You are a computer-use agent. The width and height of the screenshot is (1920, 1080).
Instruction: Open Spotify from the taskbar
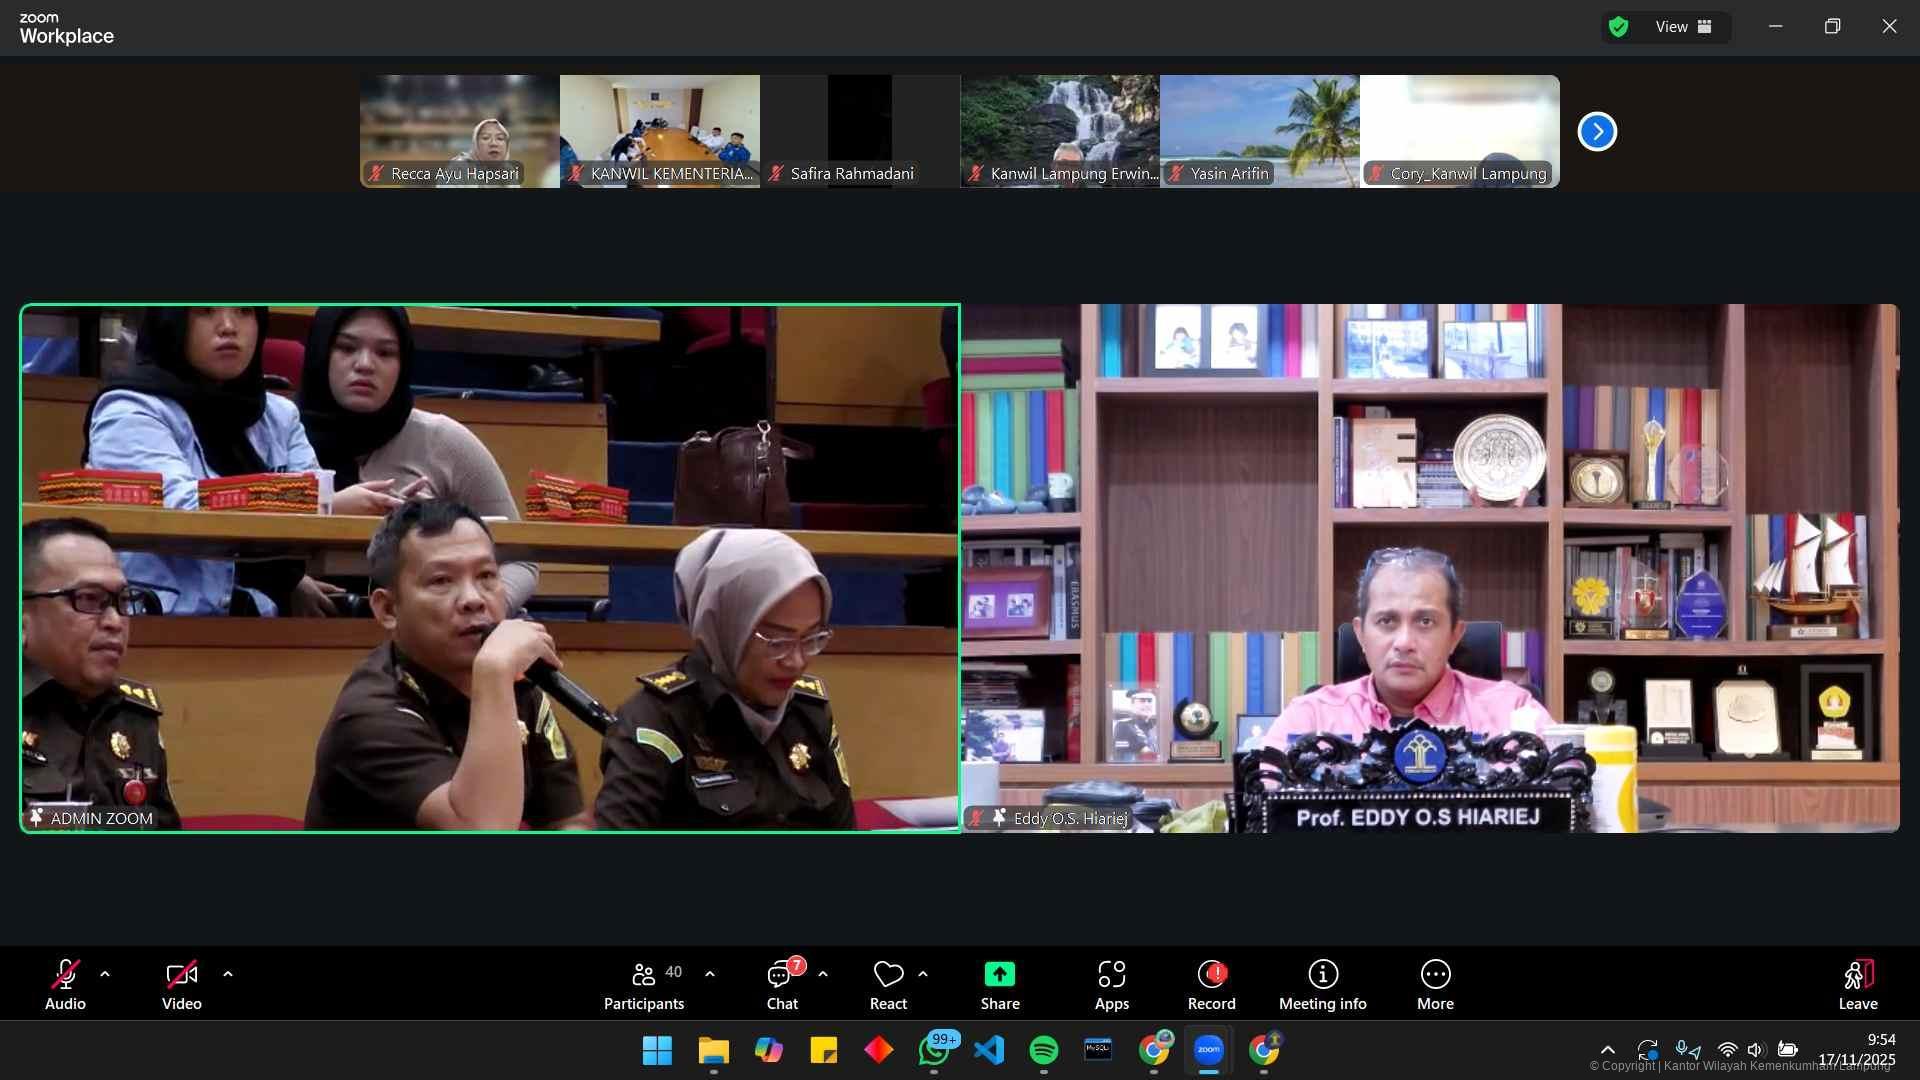(x=1043, y=1050)
